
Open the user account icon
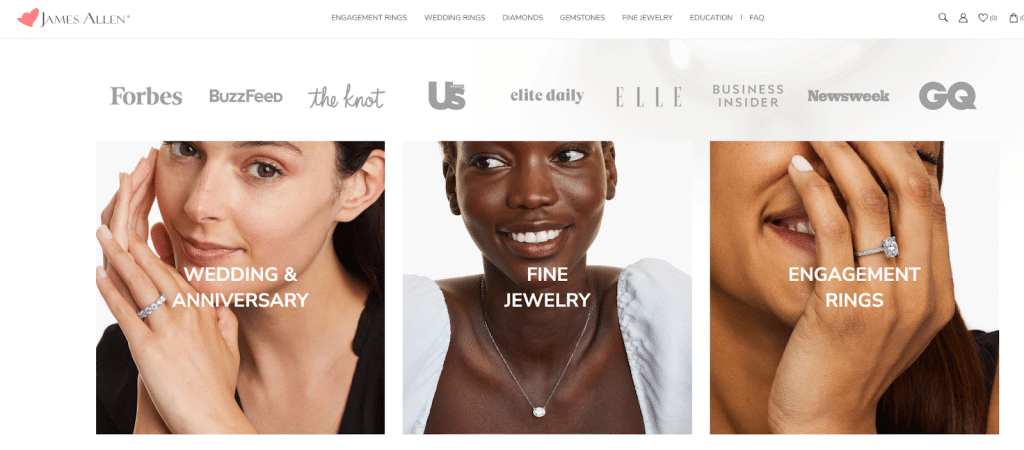click(x=963, y=18)
